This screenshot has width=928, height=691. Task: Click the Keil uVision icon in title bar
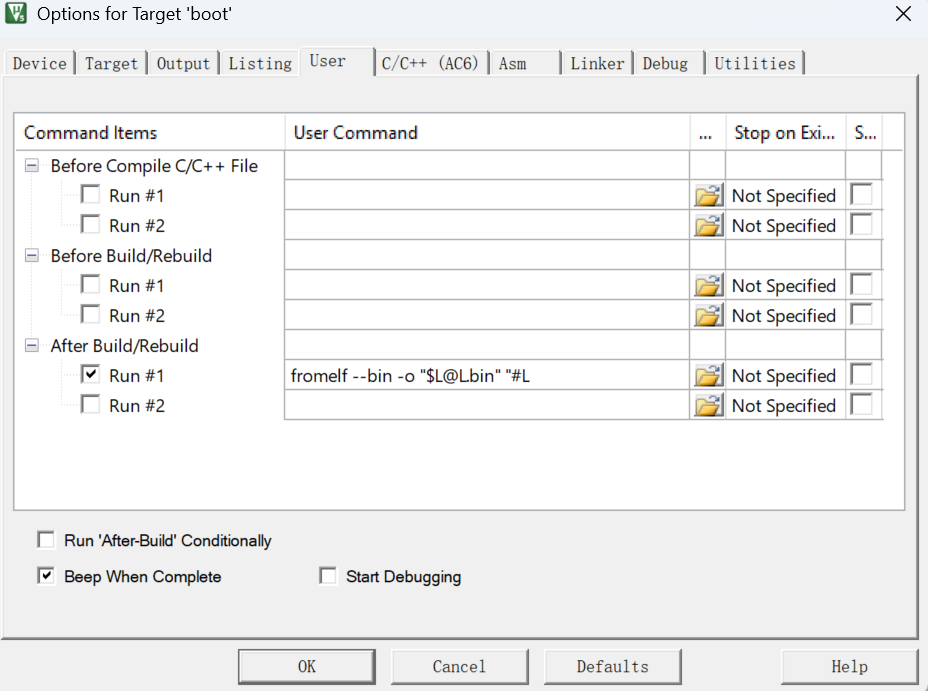16,14
